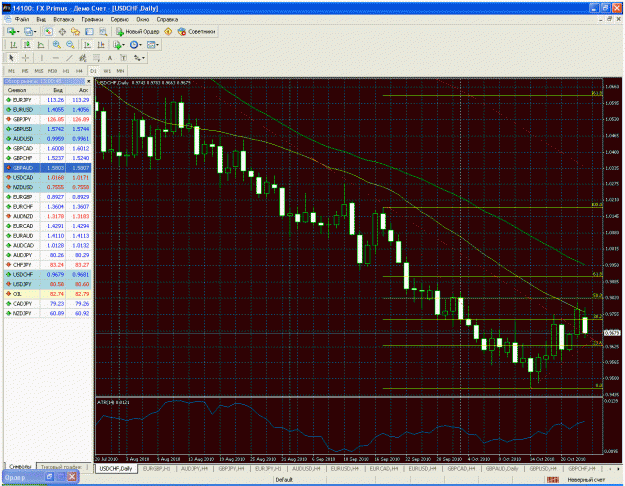Set the timeframe to W1

pyautogui.click(x=107, y=71)
